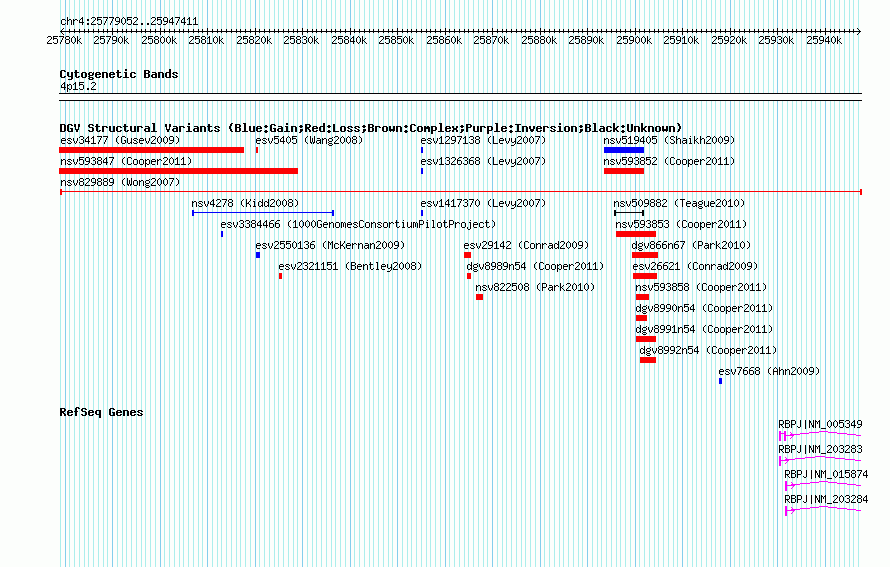The height and width of the screenshot is (567, 890).
Task: Click esv2550136 (McKernan2009) label
Action: (x=330, y=245)
